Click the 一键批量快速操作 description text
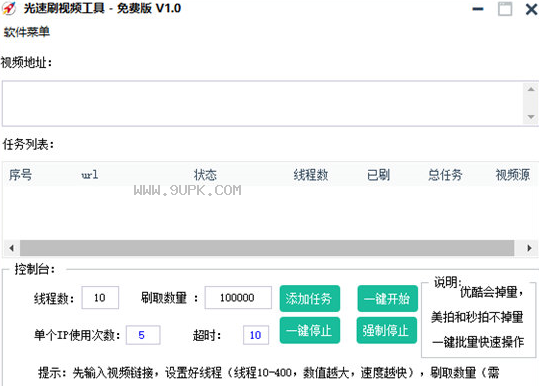 pos(478,342)
